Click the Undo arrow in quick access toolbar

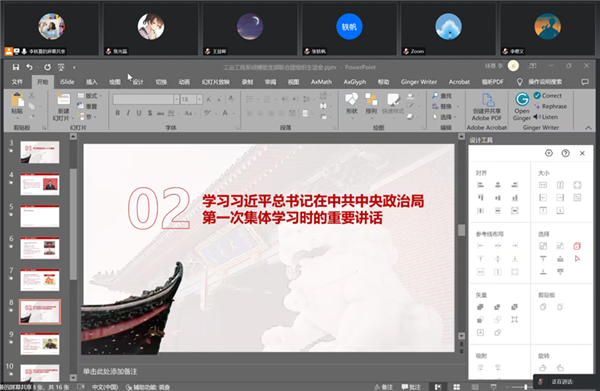coord(29,67)
